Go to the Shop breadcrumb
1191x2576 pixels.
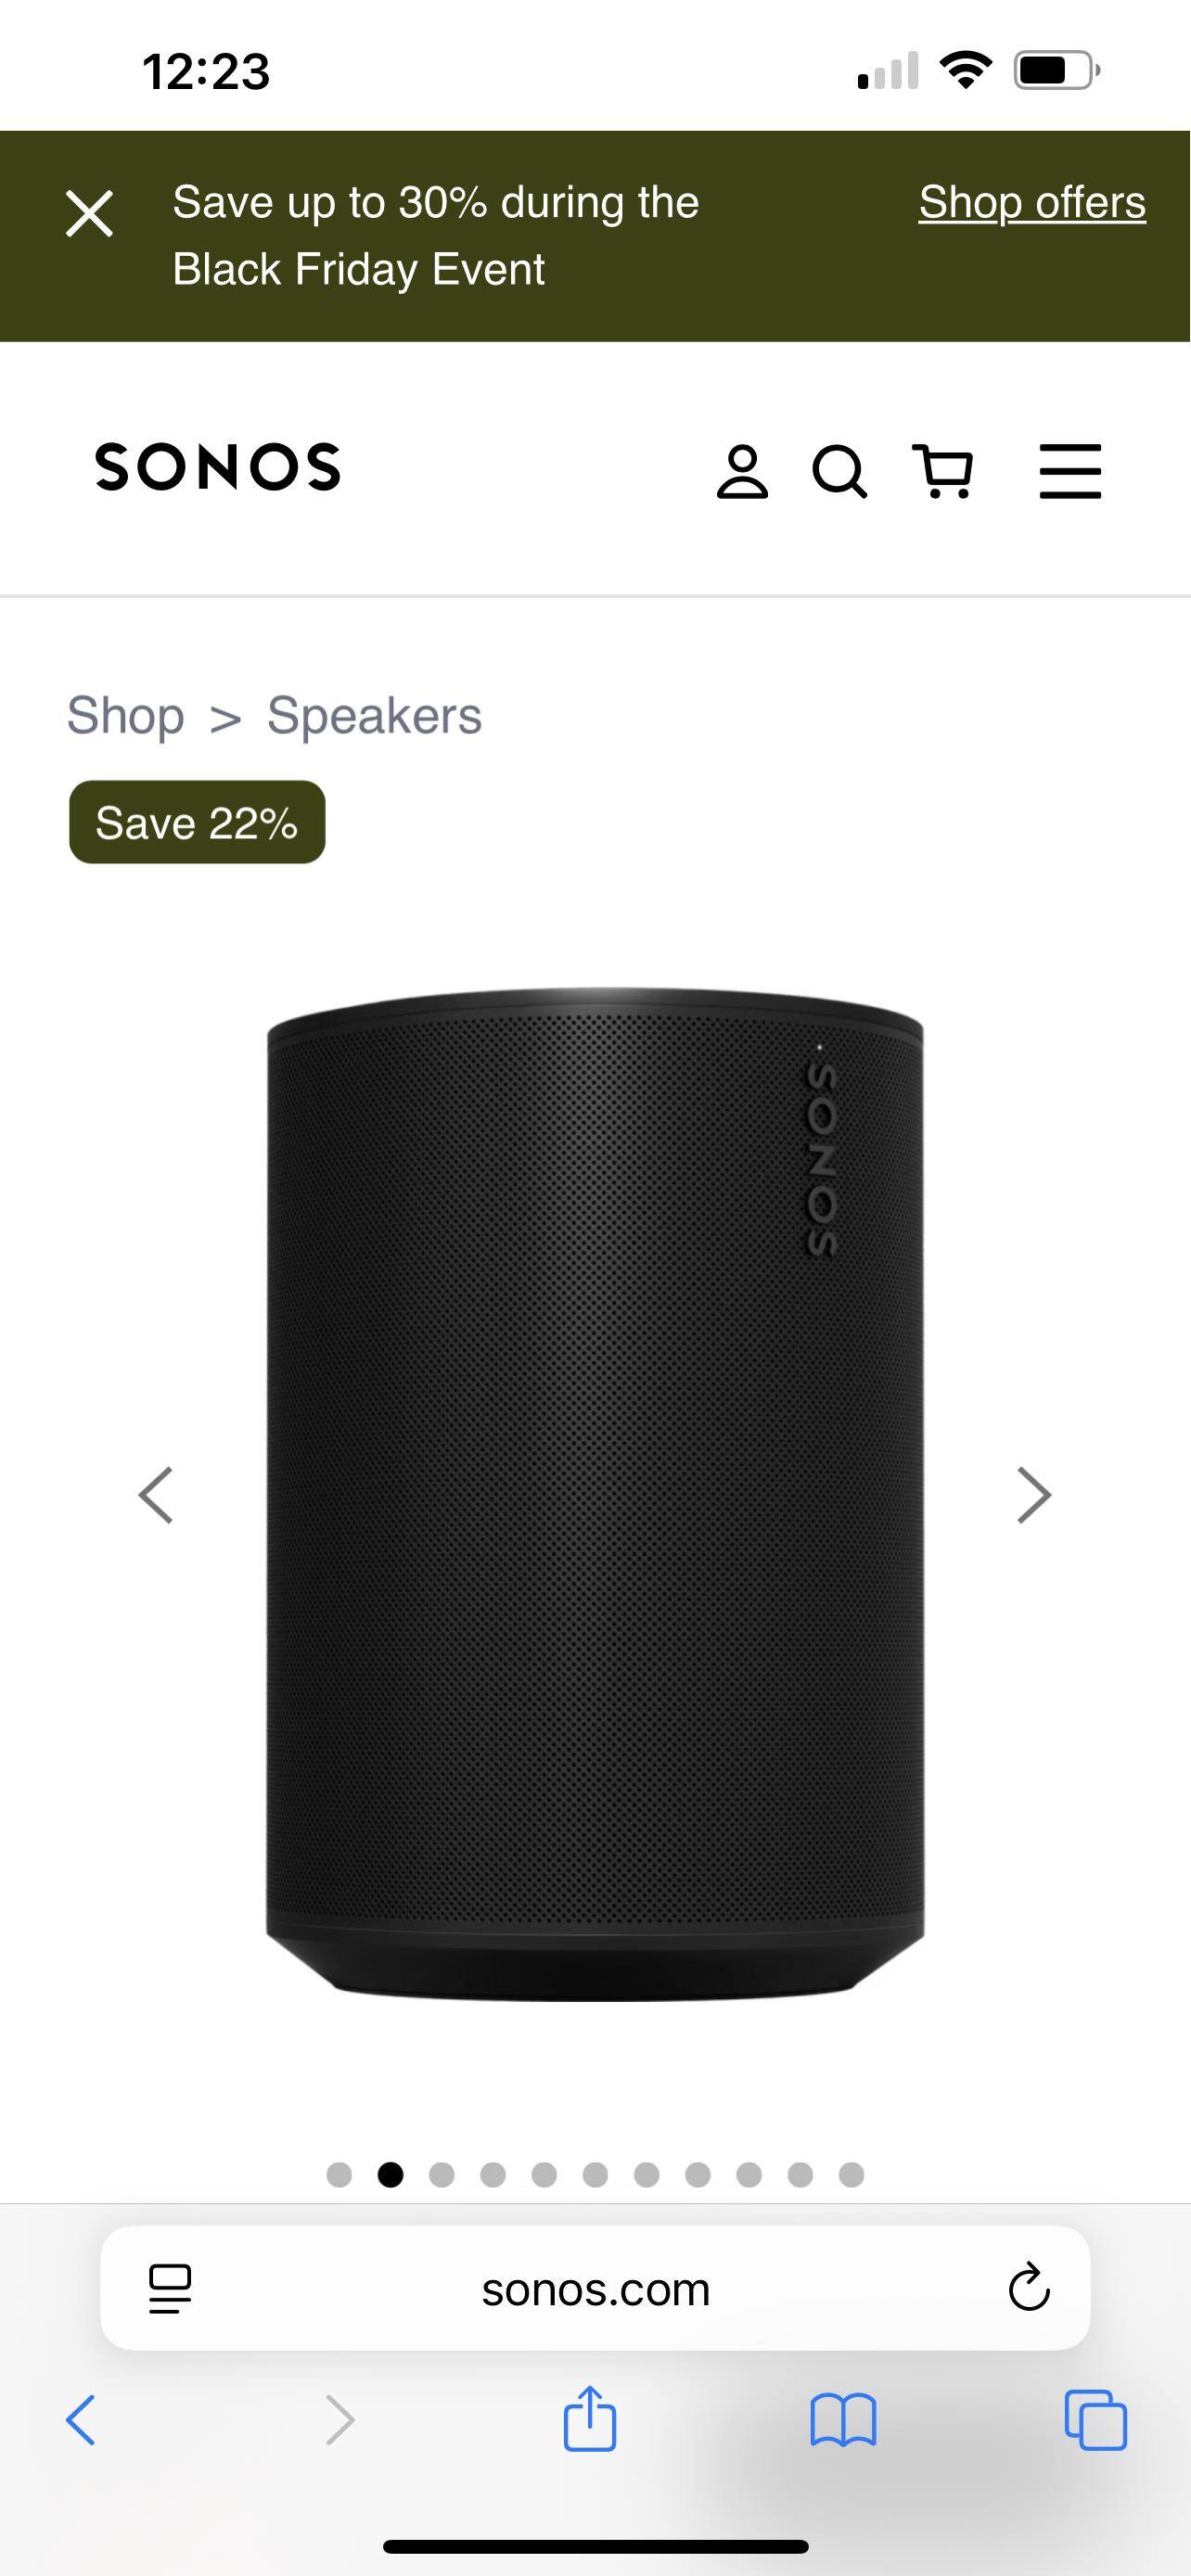126,716
